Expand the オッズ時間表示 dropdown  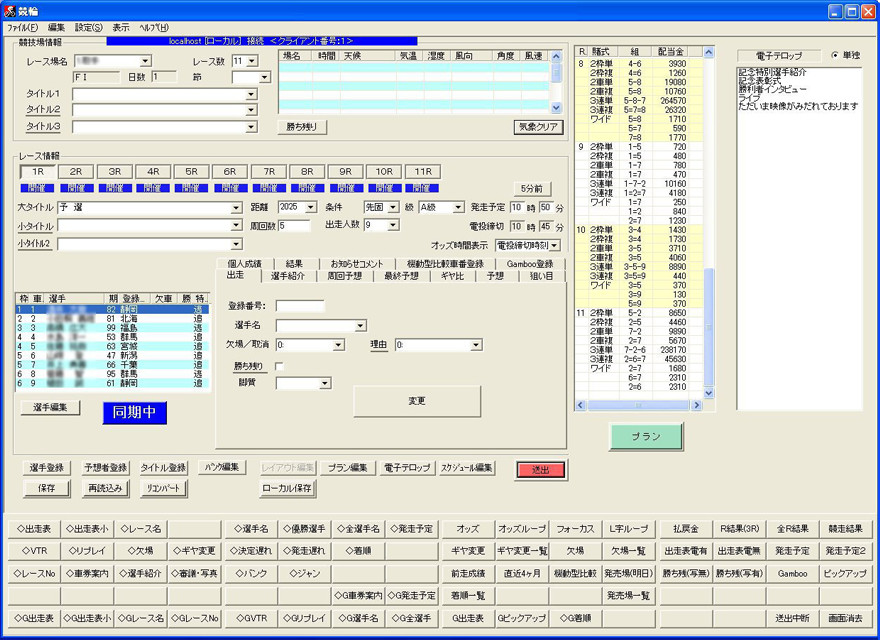(x=554, y=245)
